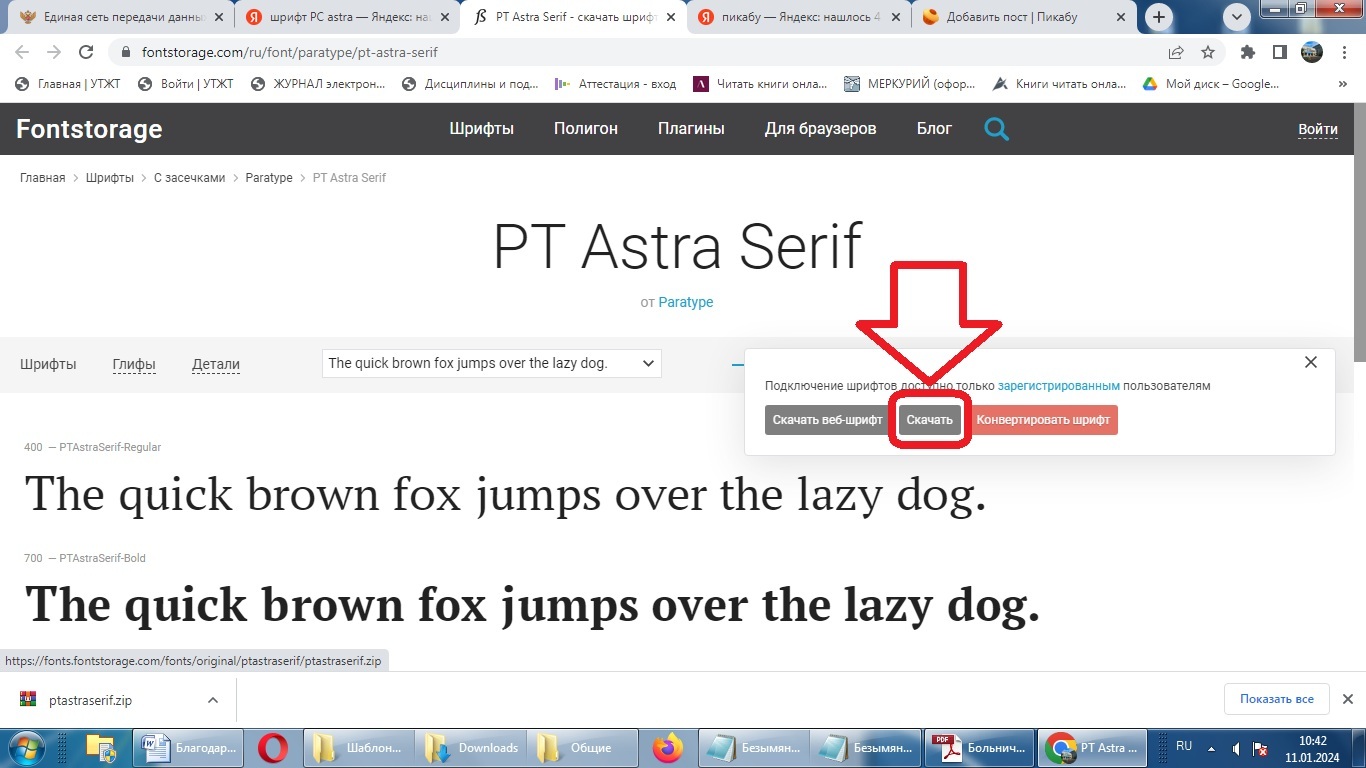Click the search magnifier icon in Fontstorage header

996,129
